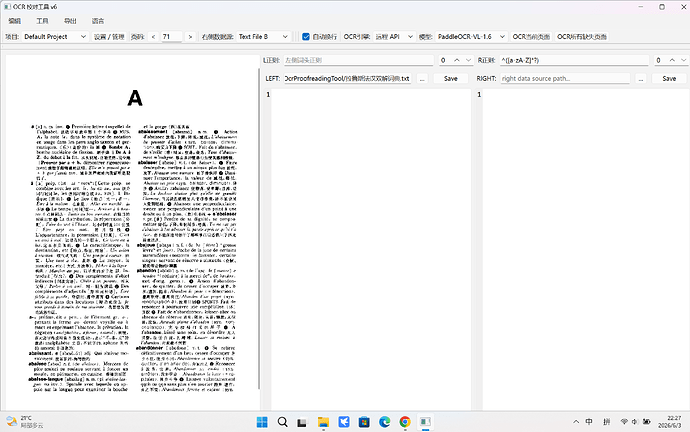Image resolution: width=690 pixels, height=432 pixels.
Task: Open the 编辑 menu
Action: click(x=15, y=21)
